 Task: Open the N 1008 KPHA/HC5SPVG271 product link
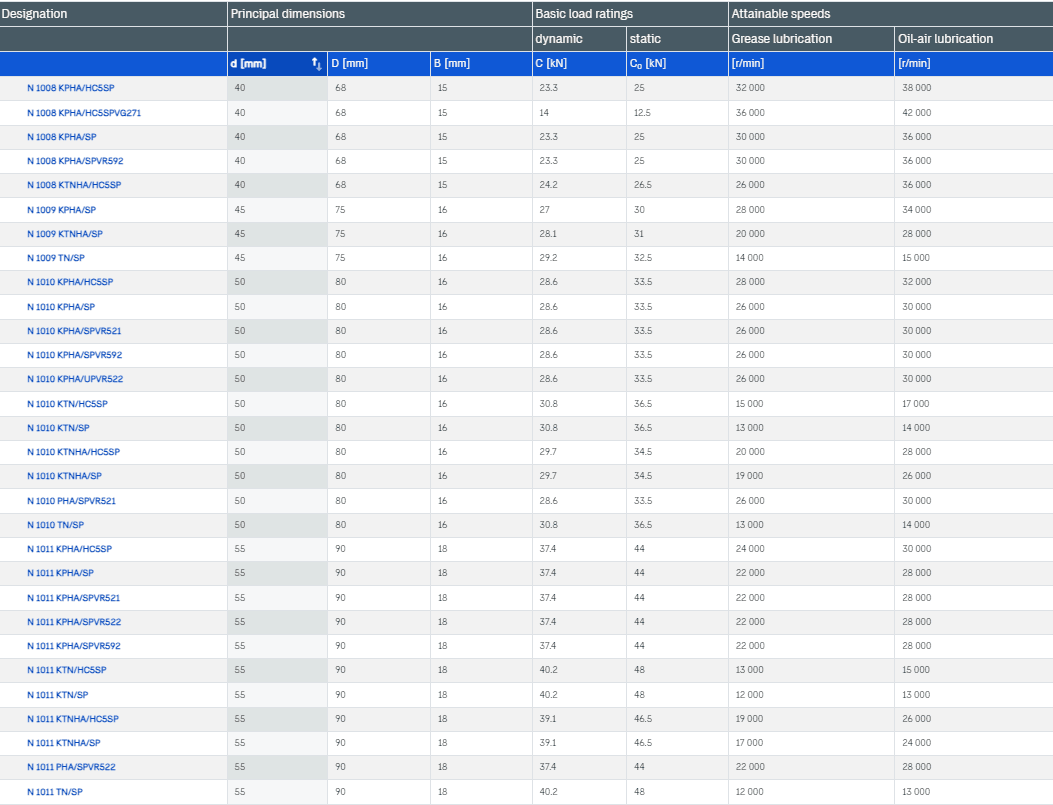84,113
